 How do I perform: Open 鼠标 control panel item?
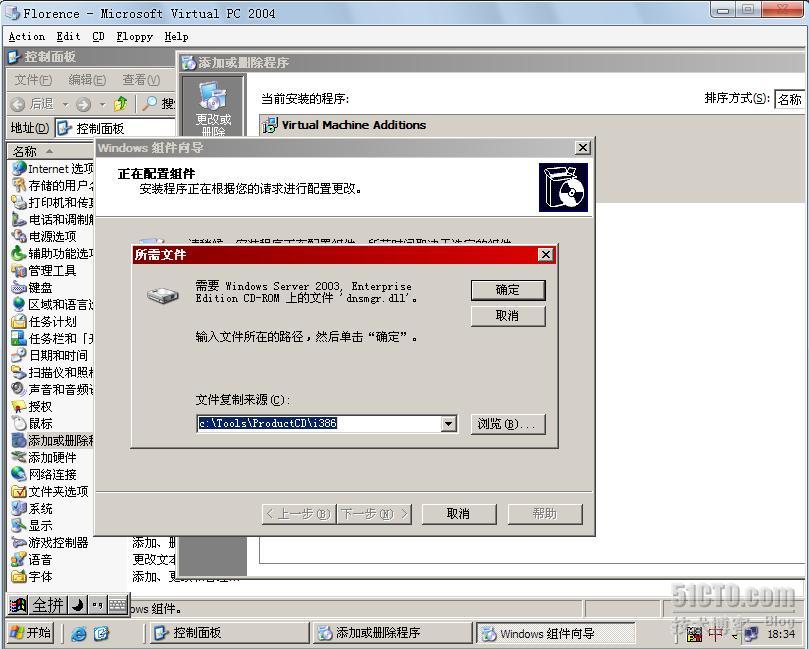click(x=33, y=424)
